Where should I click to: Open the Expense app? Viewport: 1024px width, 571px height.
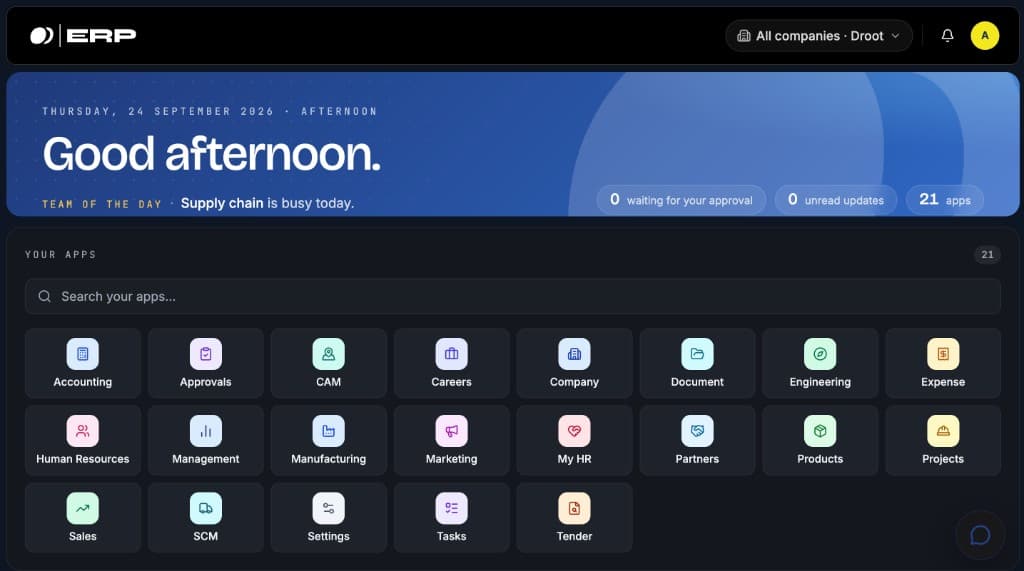tap(943, 363)
